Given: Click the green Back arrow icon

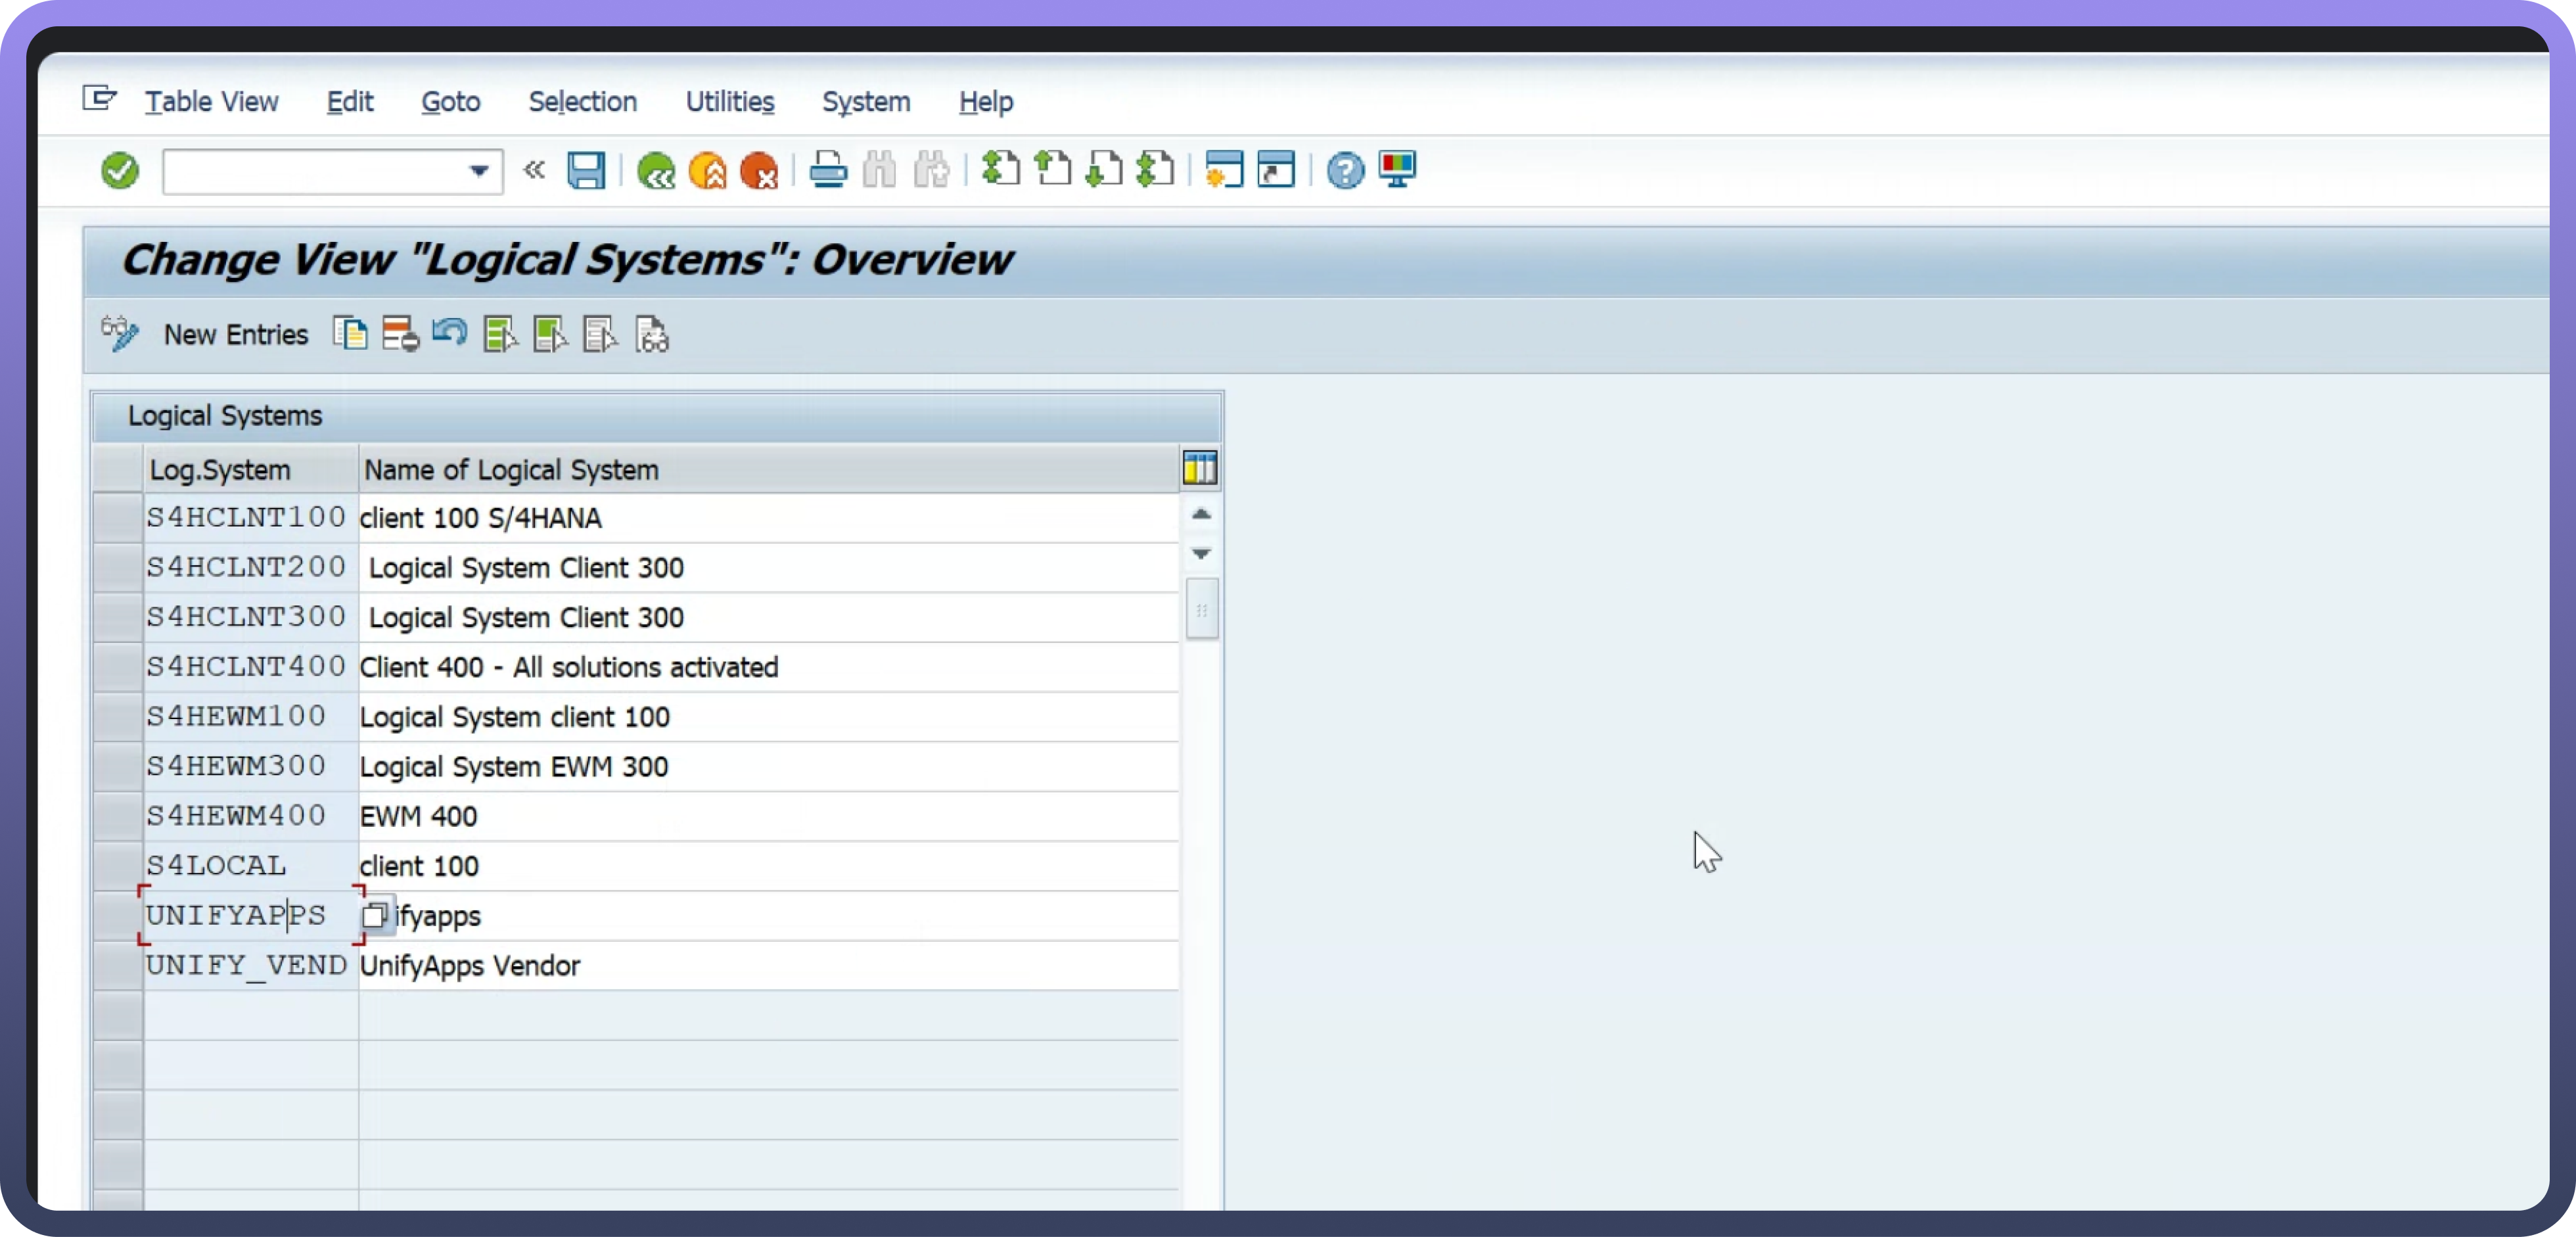Looking at the screenshot, I should (x=656, y=171).
